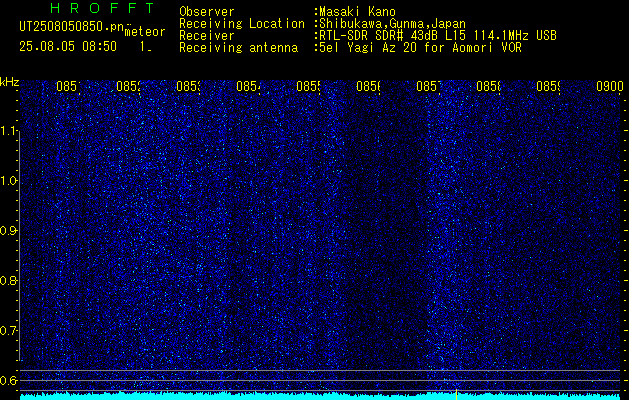Viewport: 629px width, 400px height.
Task: Click the date 25.08.05 08:50 text
Action: click(x=68, y=46)
